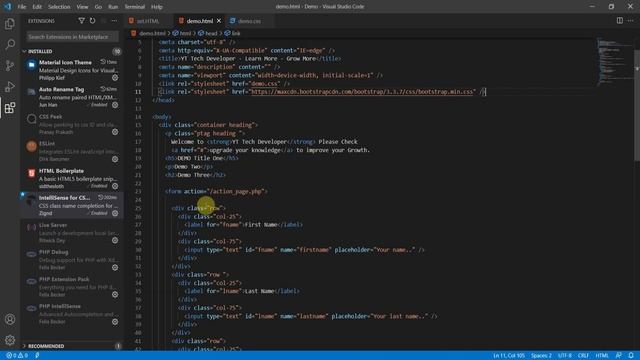Click the html breadcrumb segment
The width and height of the screenshot is (640, 360).
click(182, 33)
